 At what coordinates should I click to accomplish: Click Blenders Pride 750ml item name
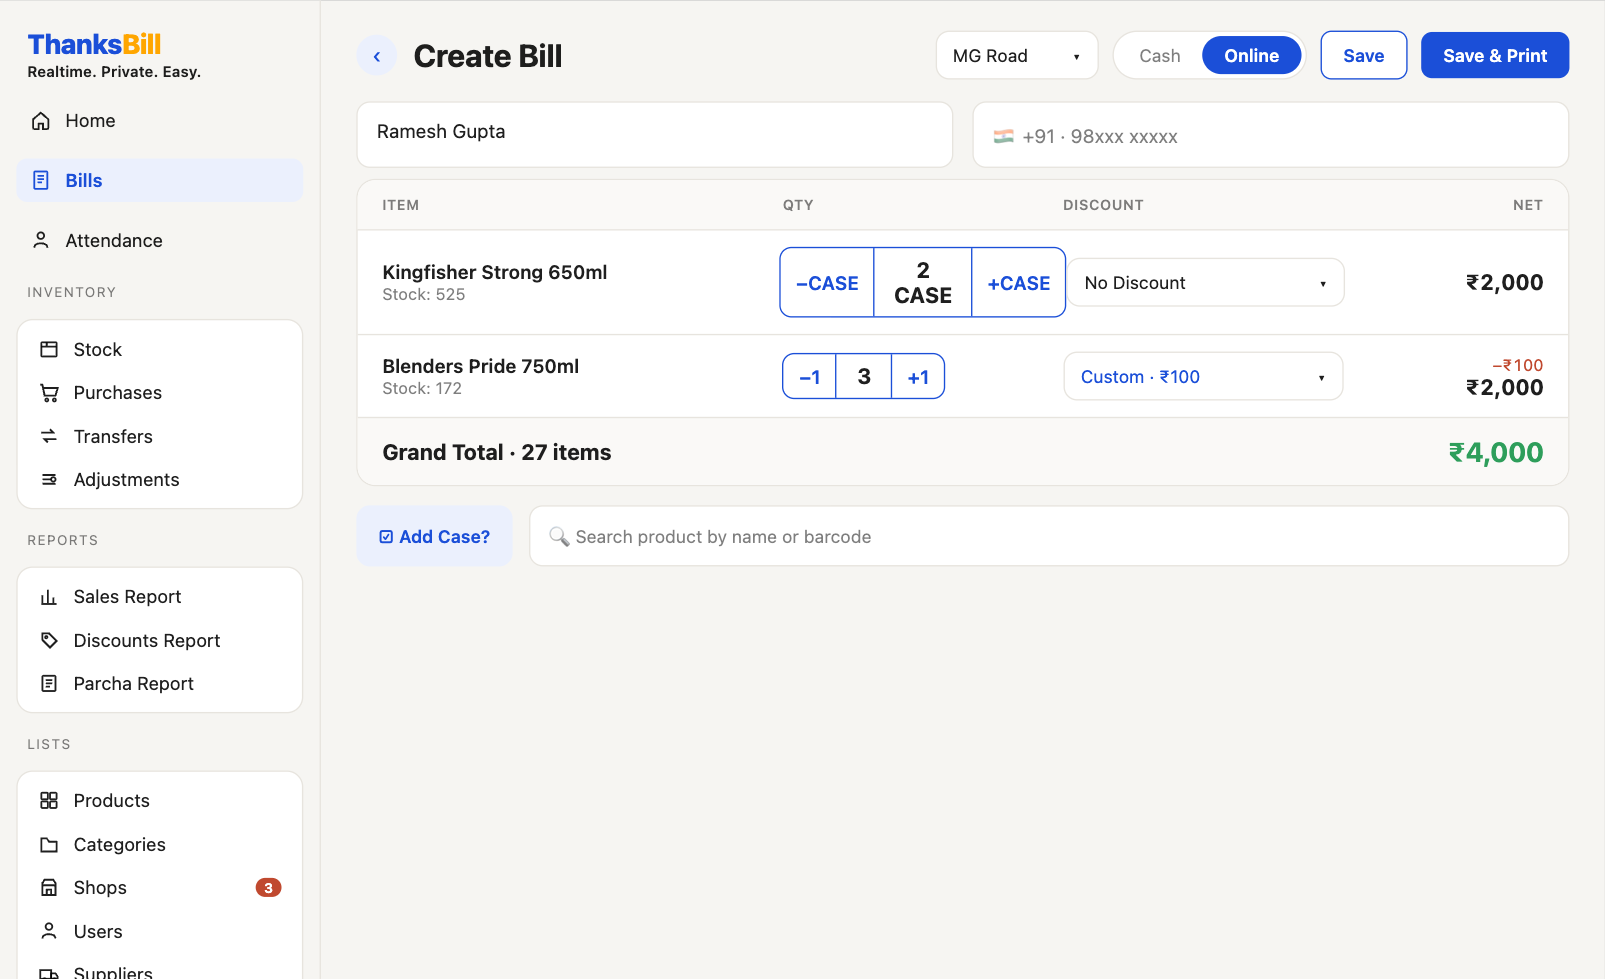pos(481,366)
